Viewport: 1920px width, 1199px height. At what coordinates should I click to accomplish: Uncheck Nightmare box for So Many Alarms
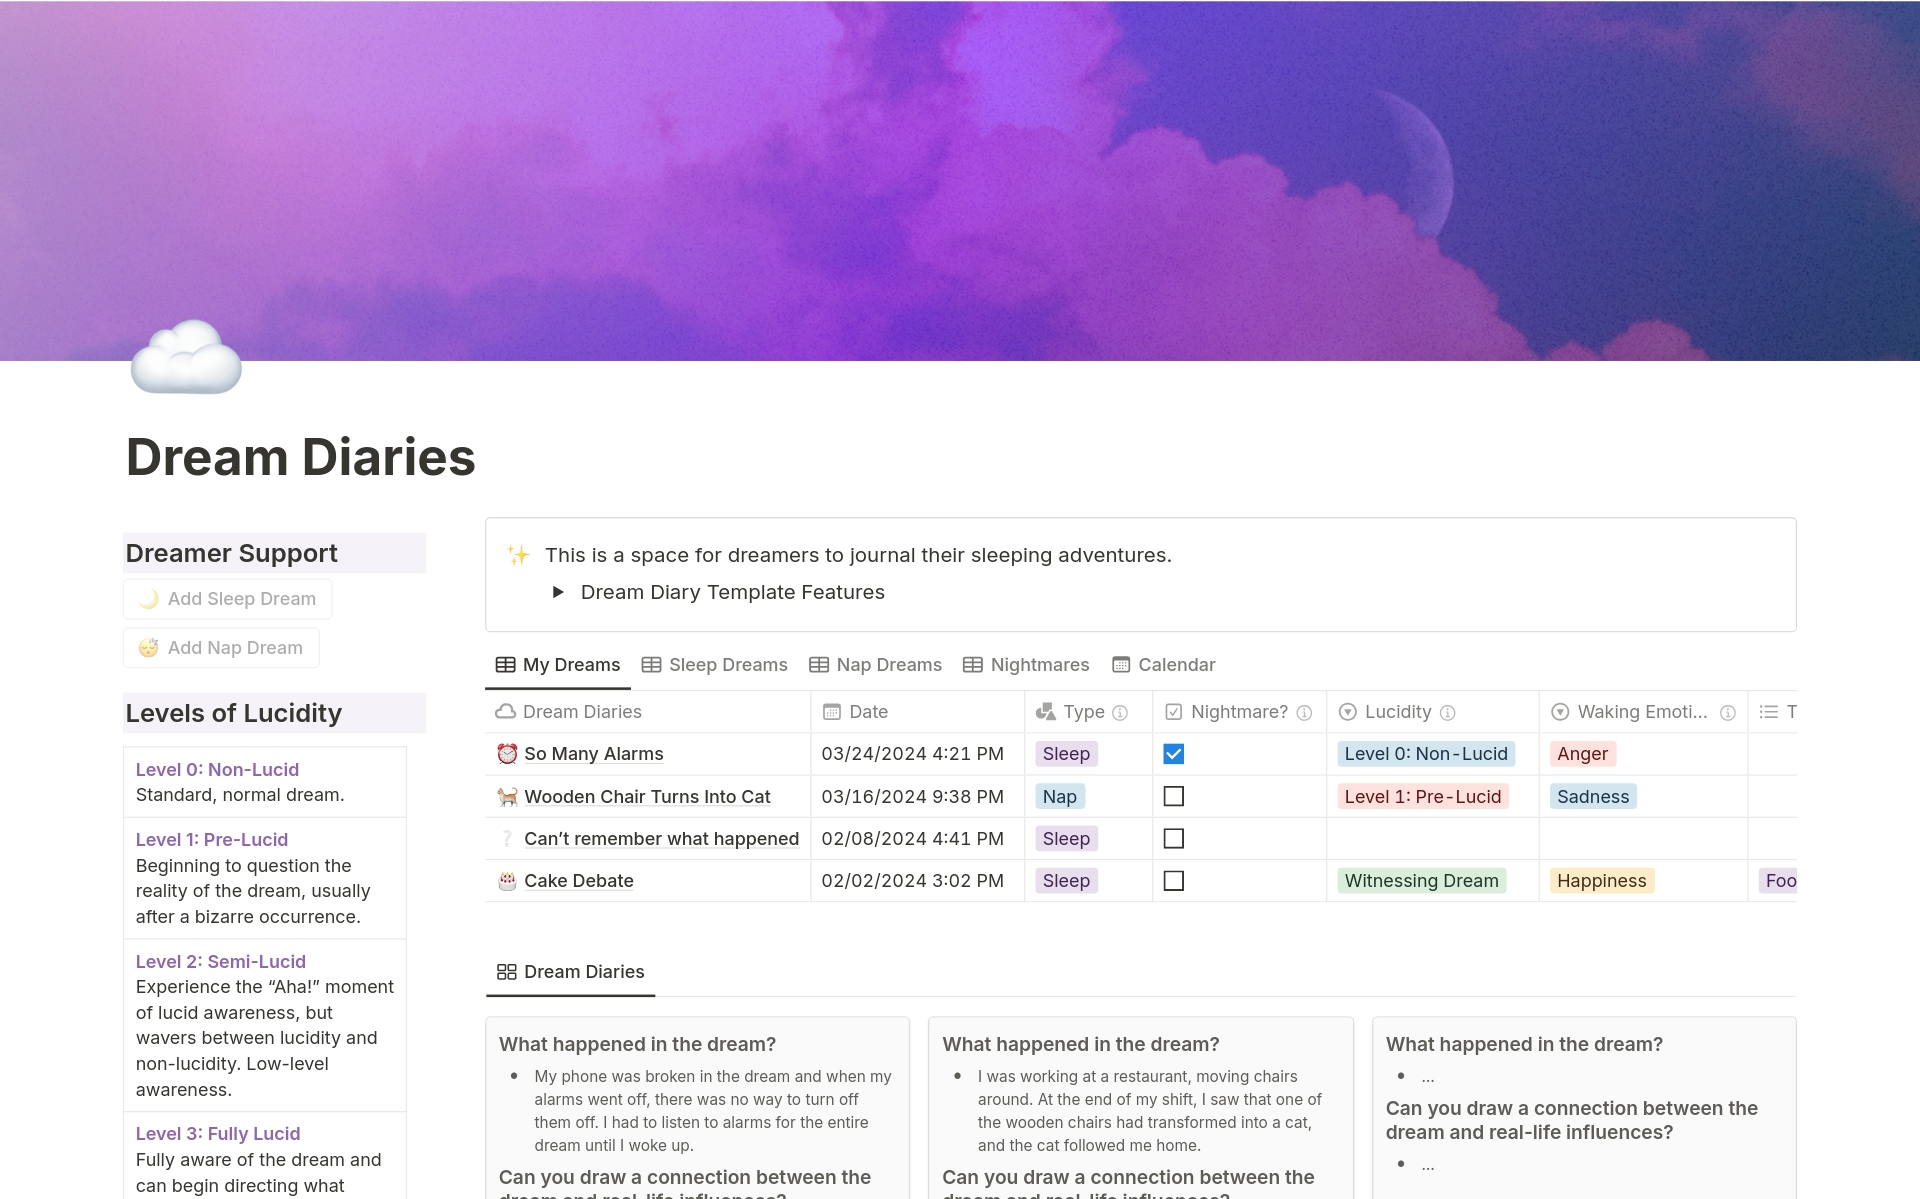(1173, 754)
